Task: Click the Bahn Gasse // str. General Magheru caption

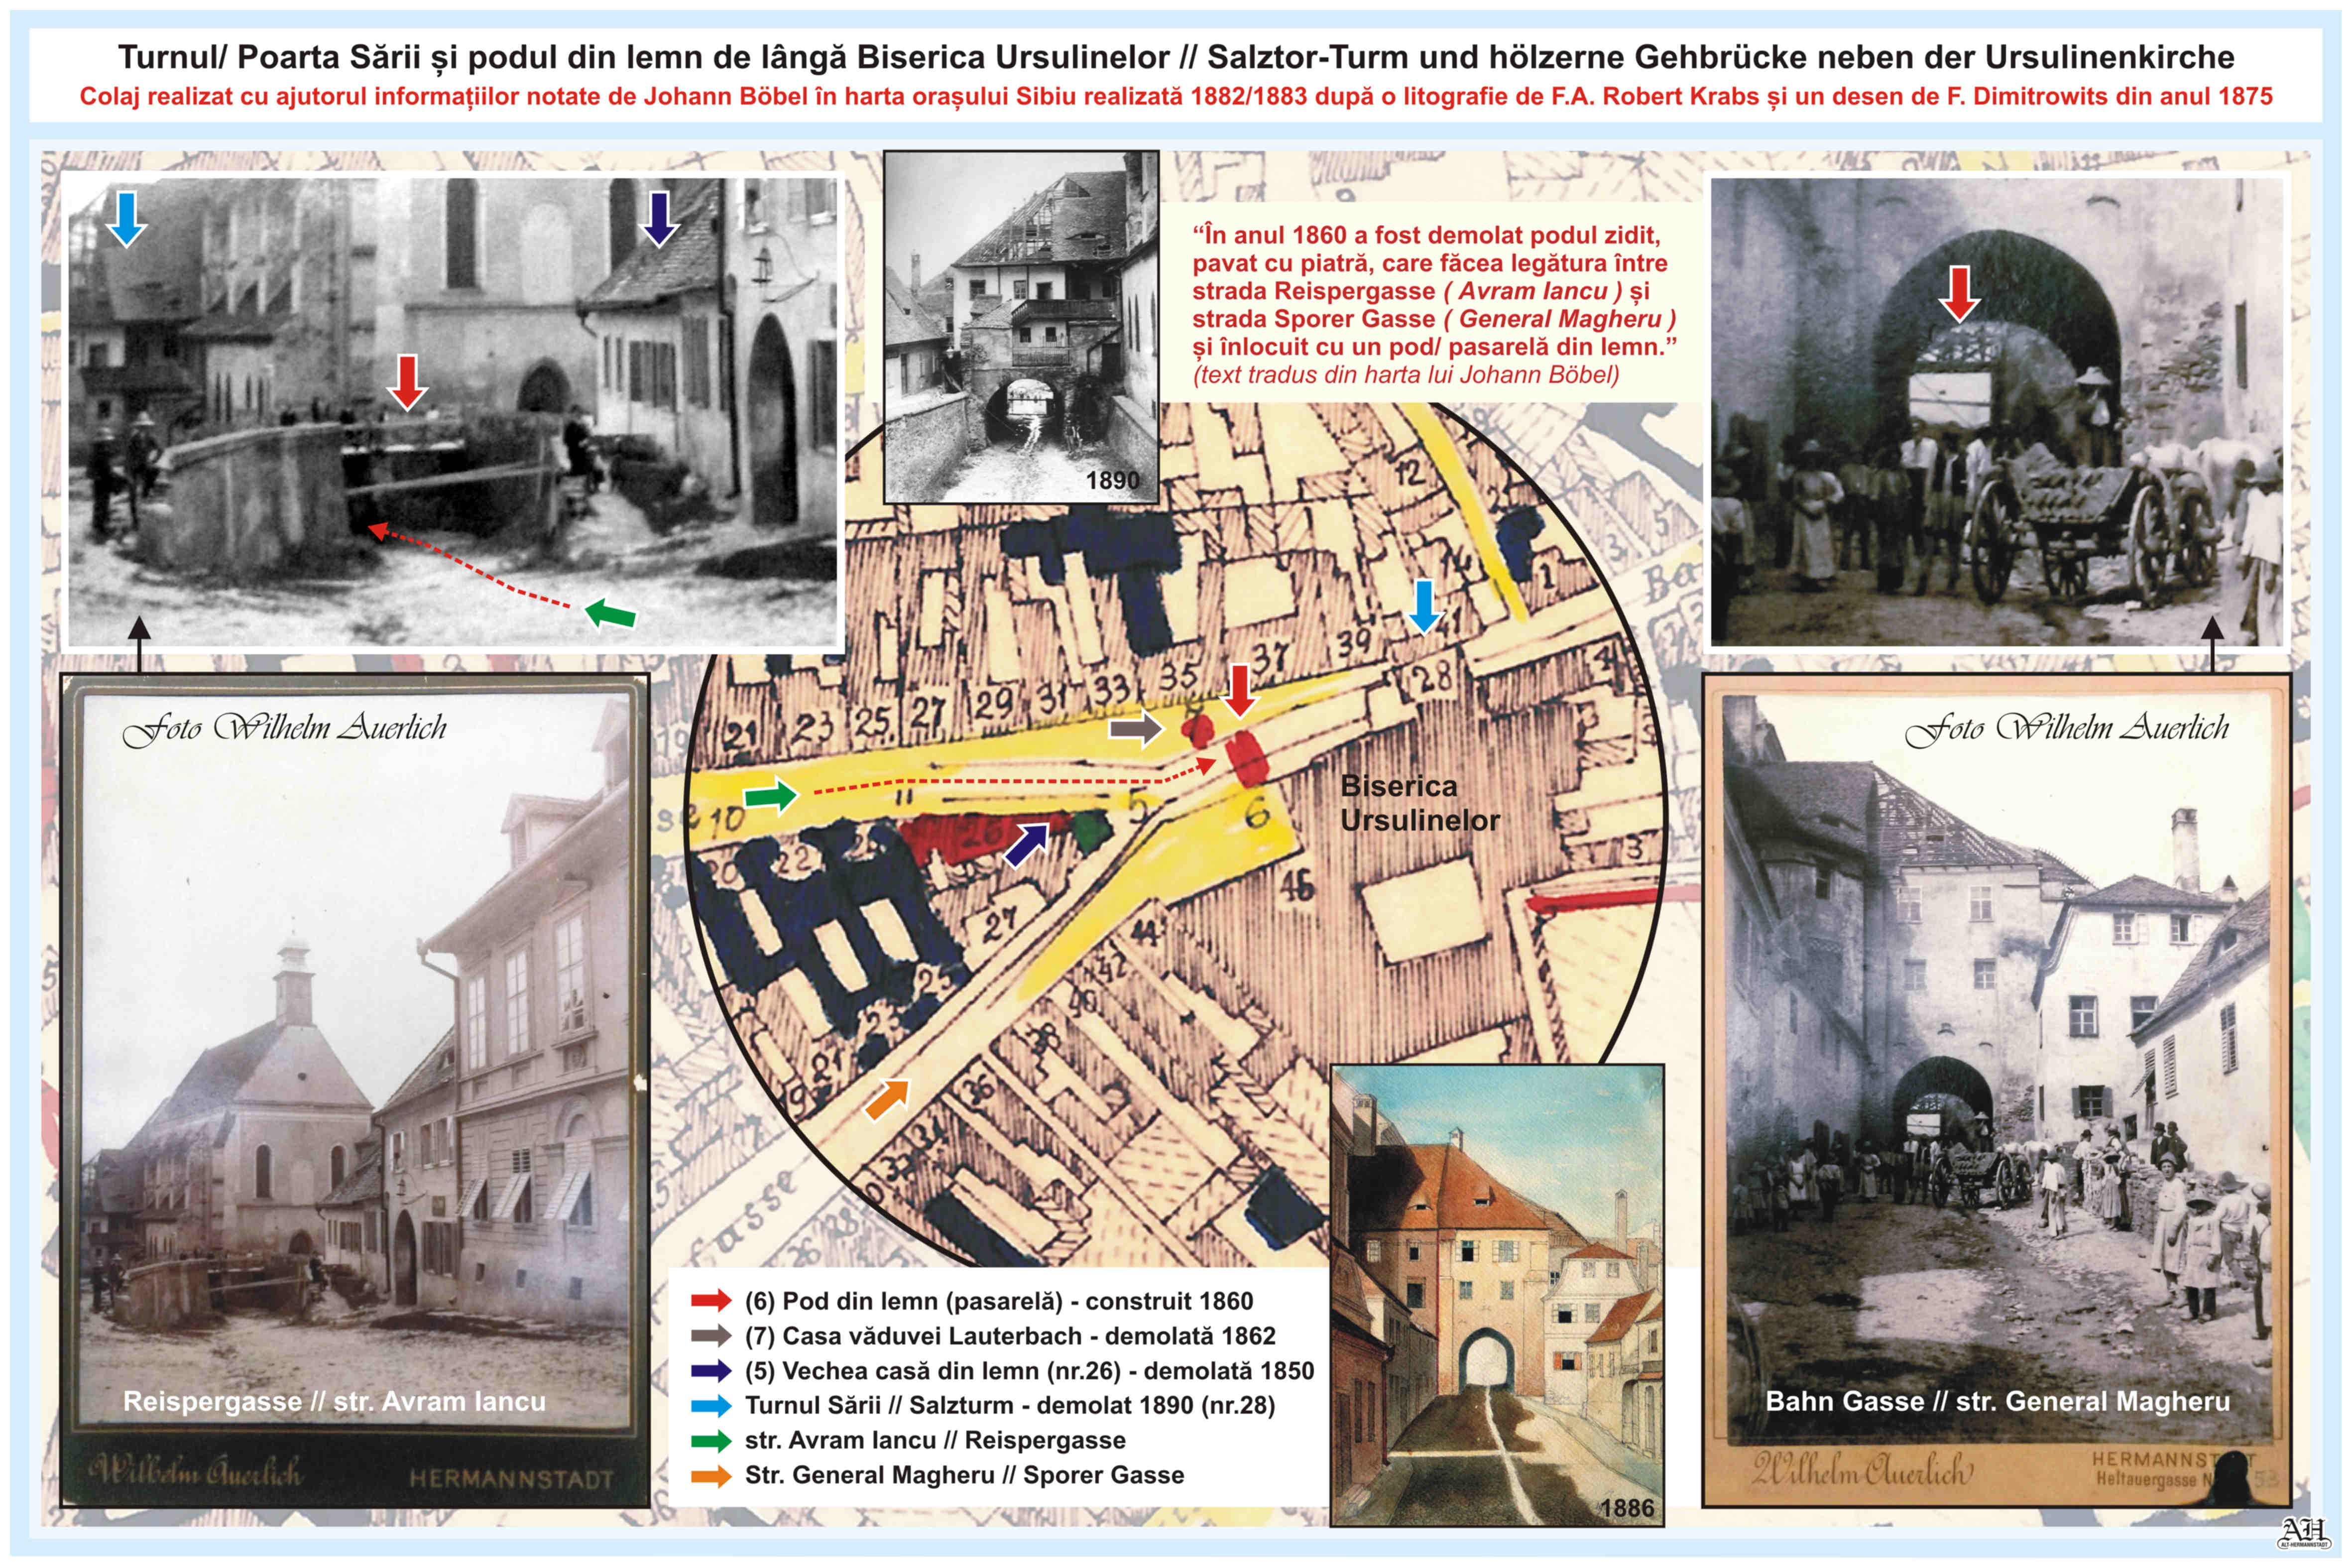Action: tap(1997, 1401)
